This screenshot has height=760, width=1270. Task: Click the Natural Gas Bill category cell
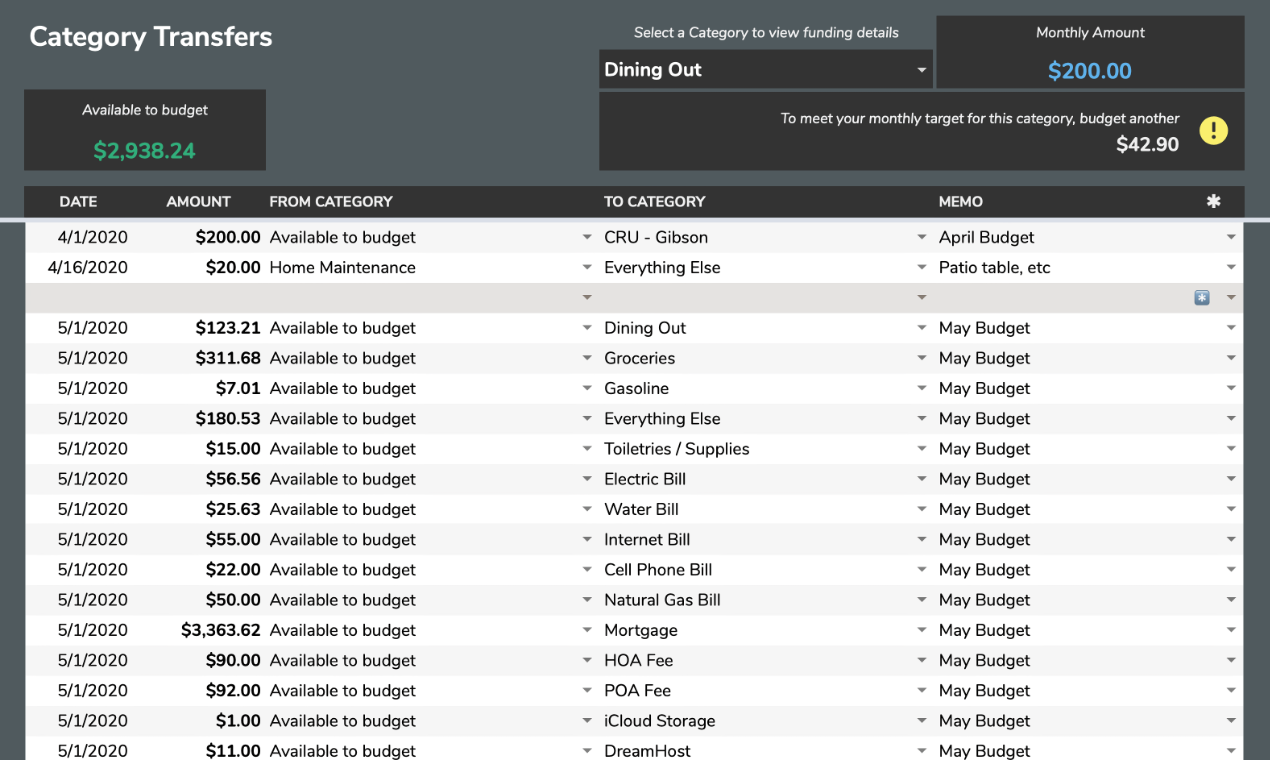[663, 600]
